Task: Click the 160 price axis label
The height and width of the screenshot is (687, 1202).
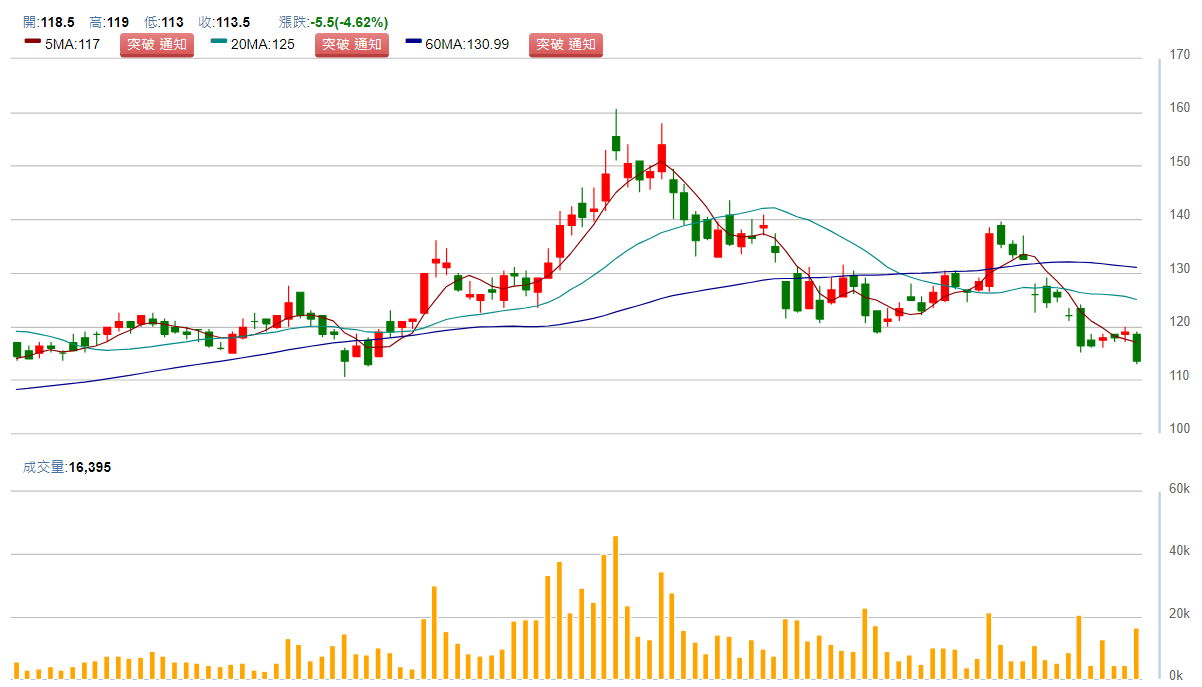Action: pos(1180,108)
